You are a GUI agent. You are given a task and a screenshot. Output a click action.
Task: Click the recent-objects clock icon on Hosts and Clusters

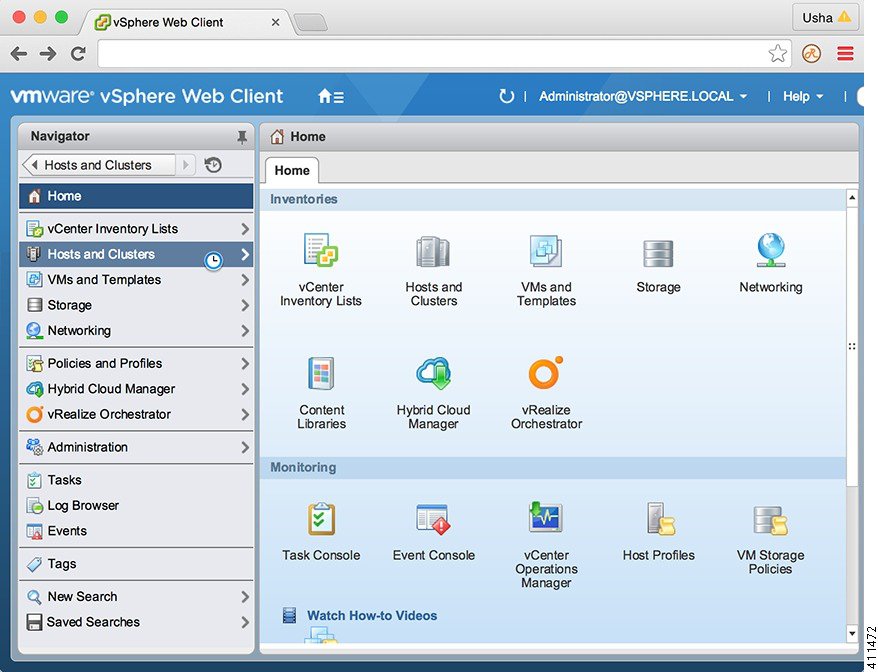tap(213, 260)
